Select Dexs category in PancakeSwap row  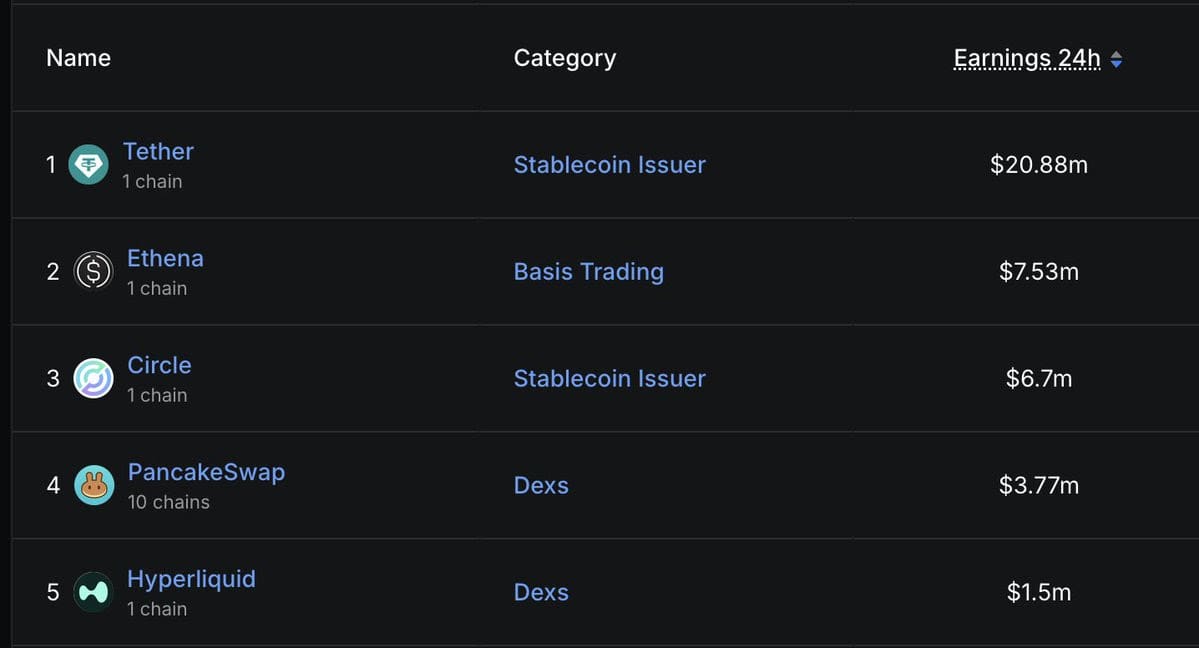541,485
